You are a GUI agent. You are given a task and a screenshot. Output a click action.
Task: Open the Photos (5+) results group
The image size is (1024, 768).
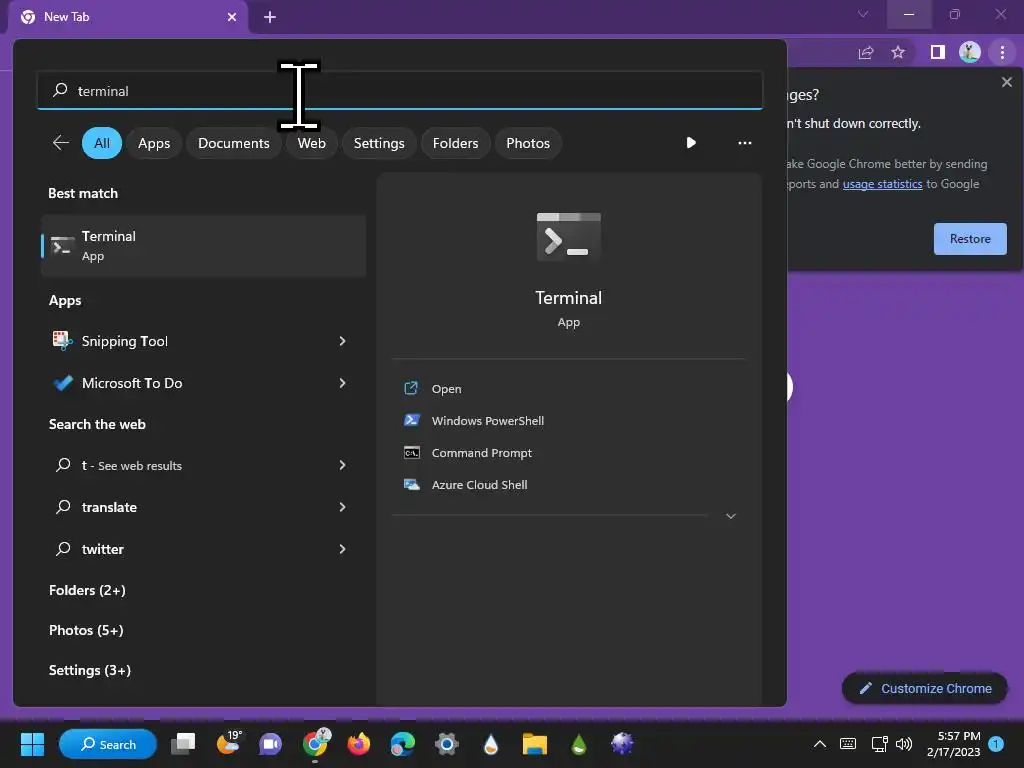86,630
